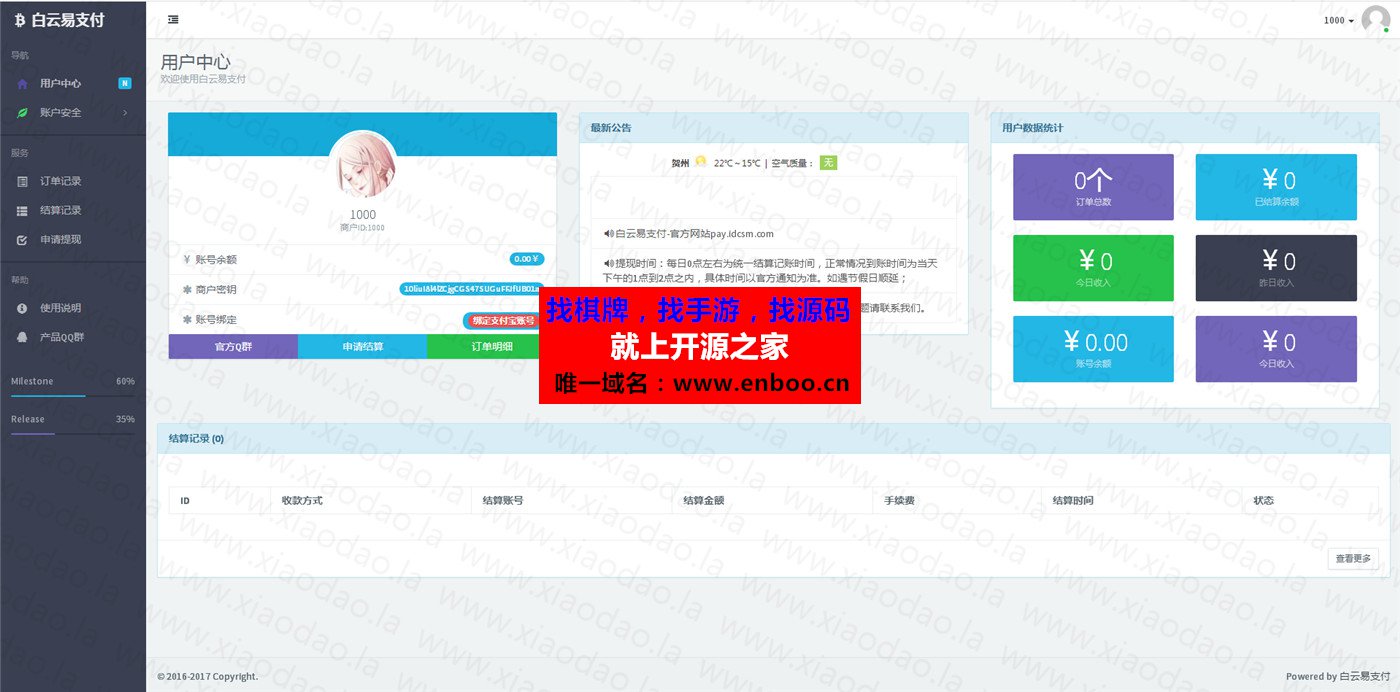Click the speaker icon before 白云易支付-官方网站

[x=608, y=234]
